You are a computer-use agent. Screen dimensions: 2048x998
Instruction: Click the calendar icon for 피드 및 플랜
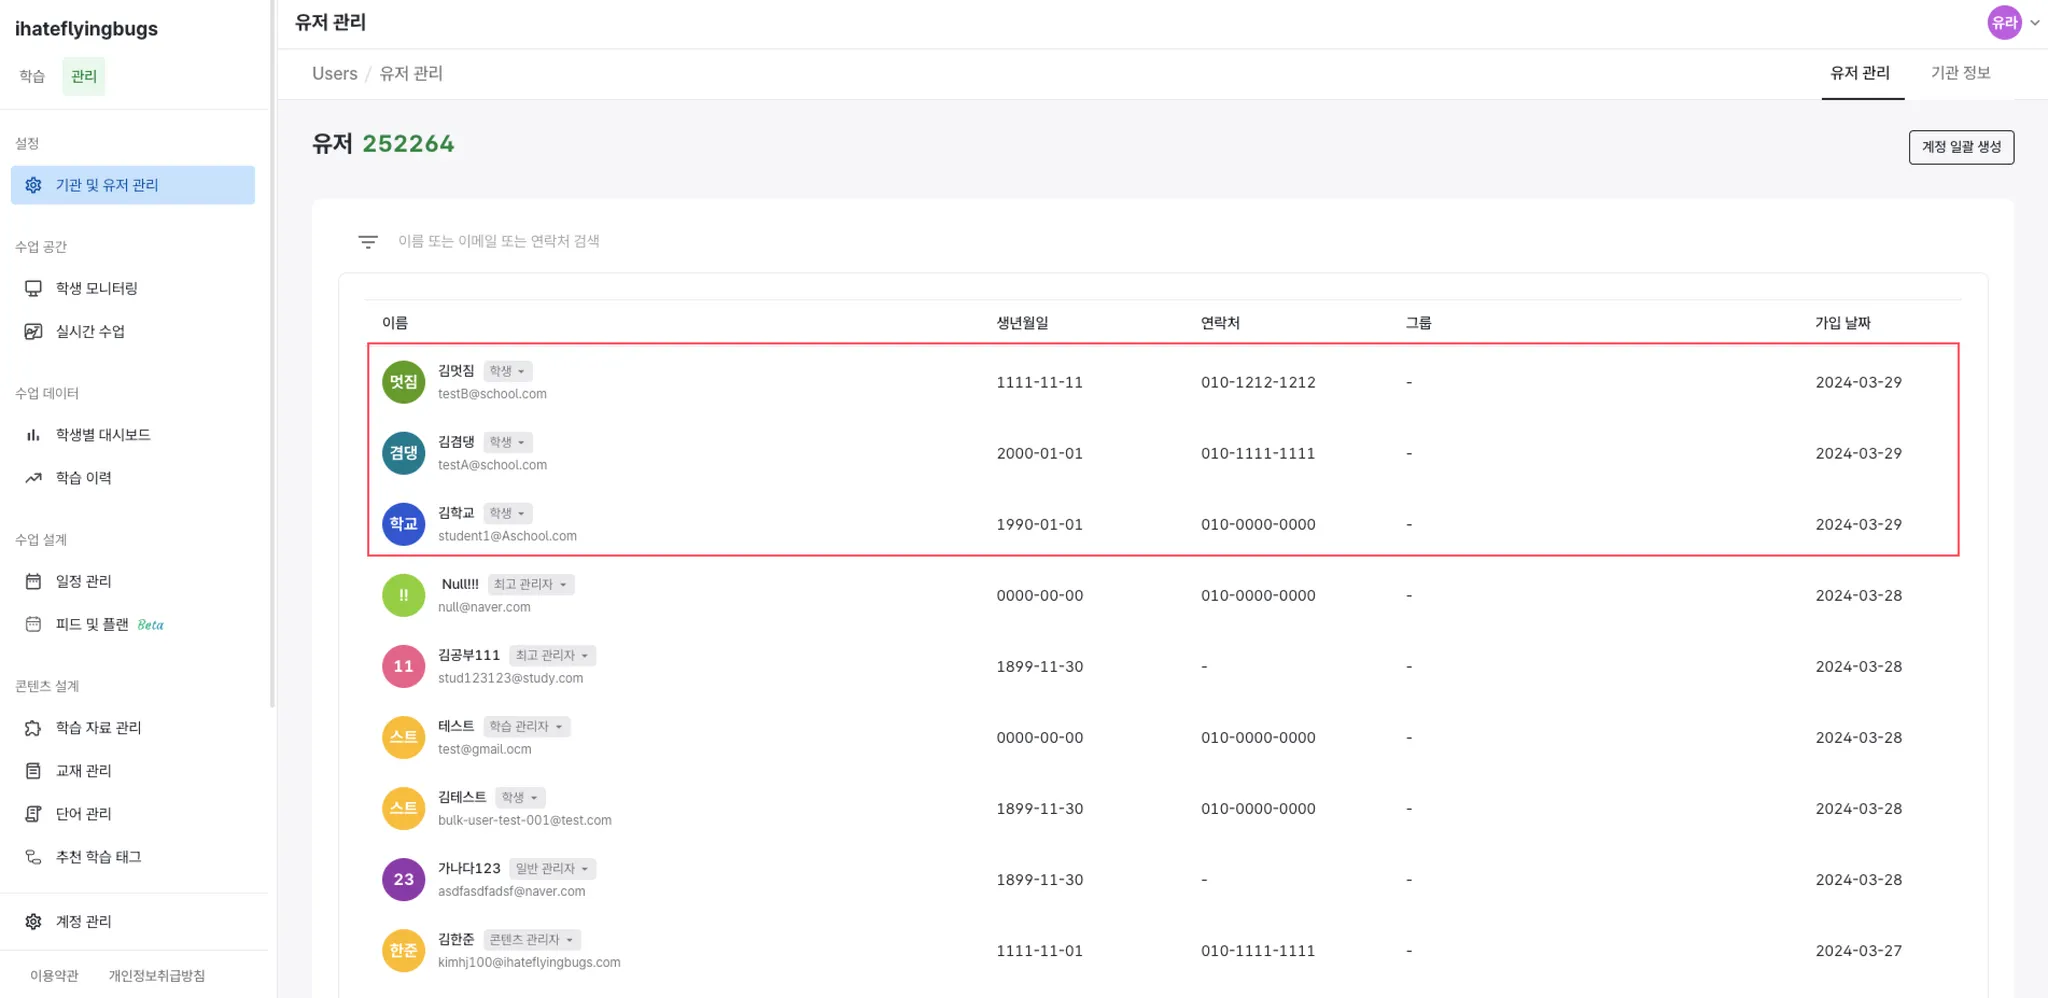[33, 624]
